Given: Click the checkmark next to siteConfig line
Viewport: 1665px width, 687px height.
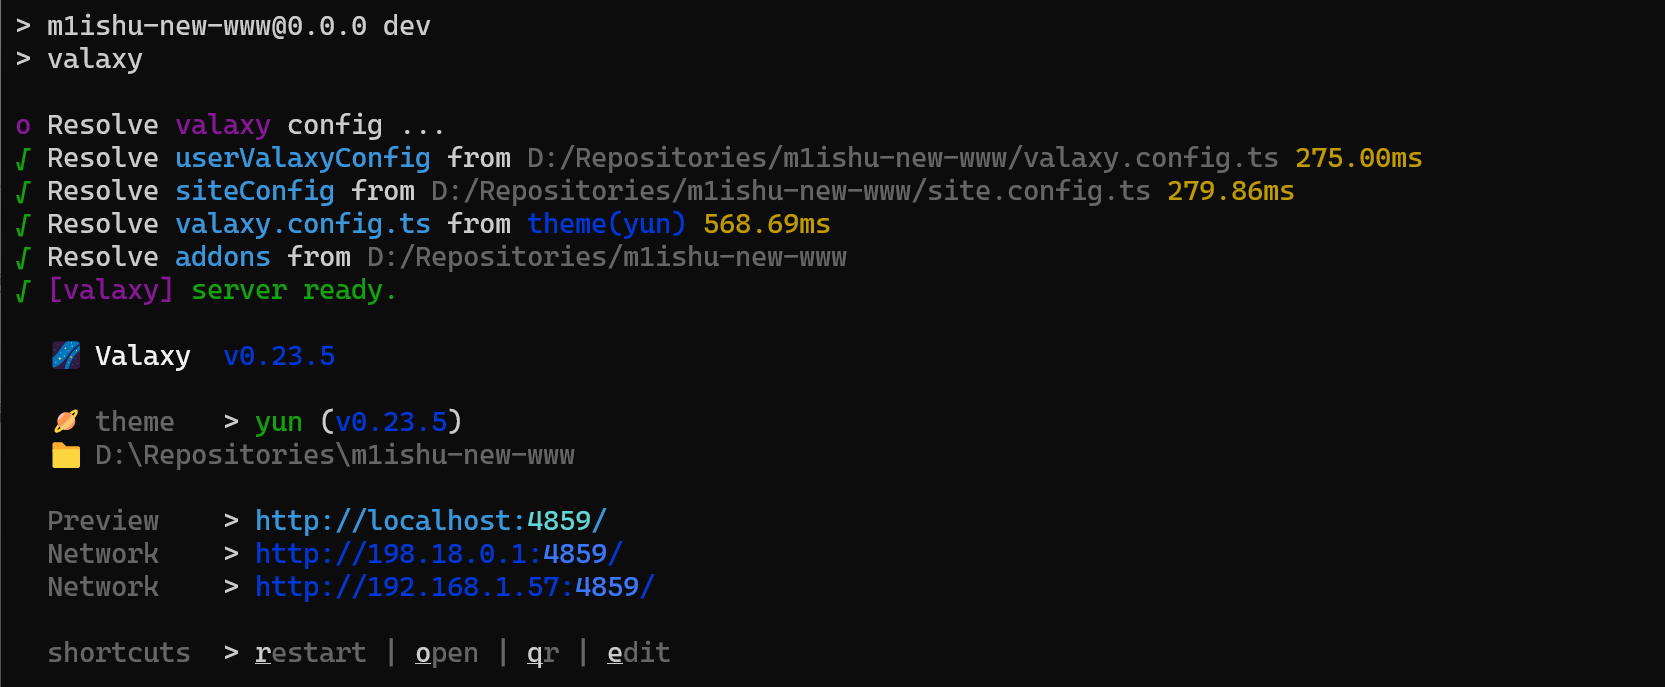Looking at the screenshot, I should click(x=23, y=191).
